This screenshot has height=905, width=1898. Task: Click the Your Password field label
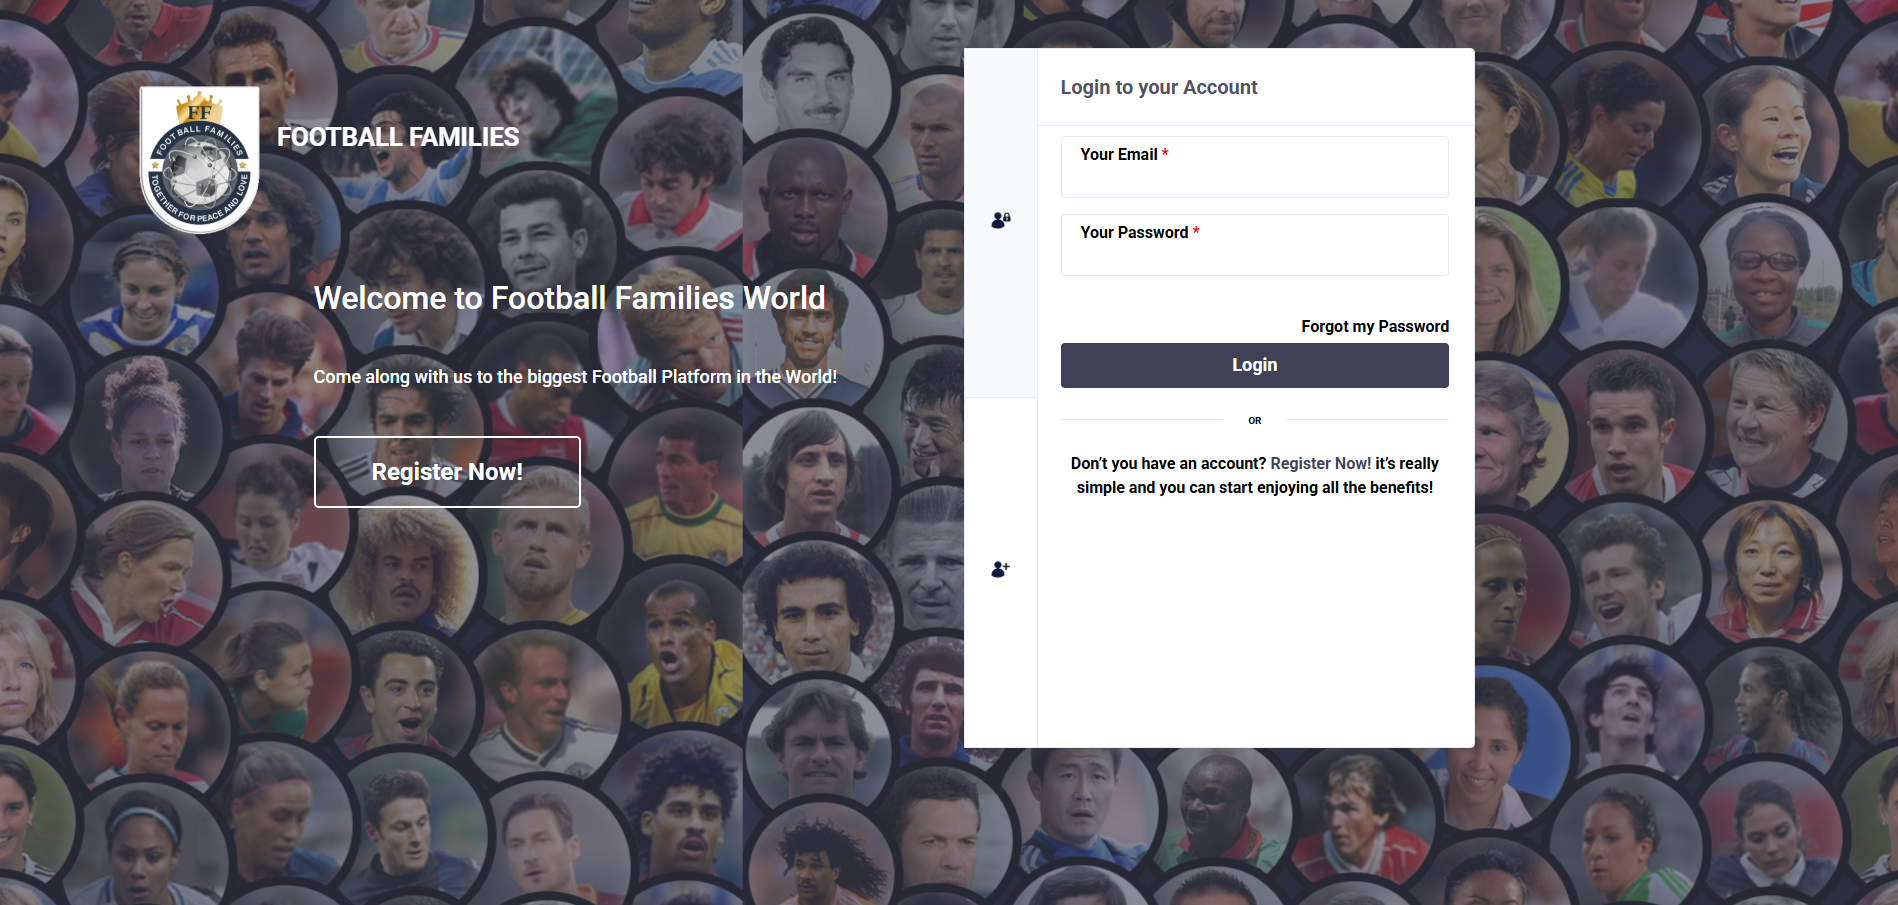point(1134,233)
